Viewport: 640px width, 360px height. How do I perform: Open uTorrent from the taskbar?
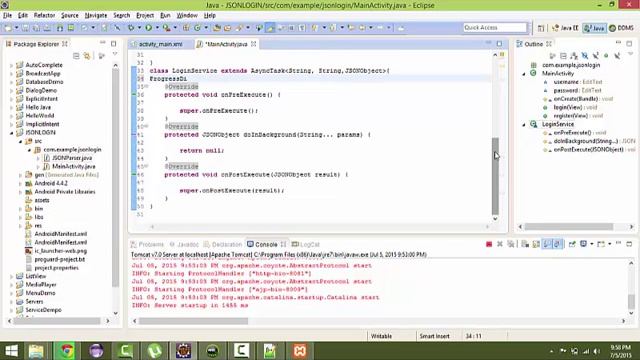(x=154, y=351)
